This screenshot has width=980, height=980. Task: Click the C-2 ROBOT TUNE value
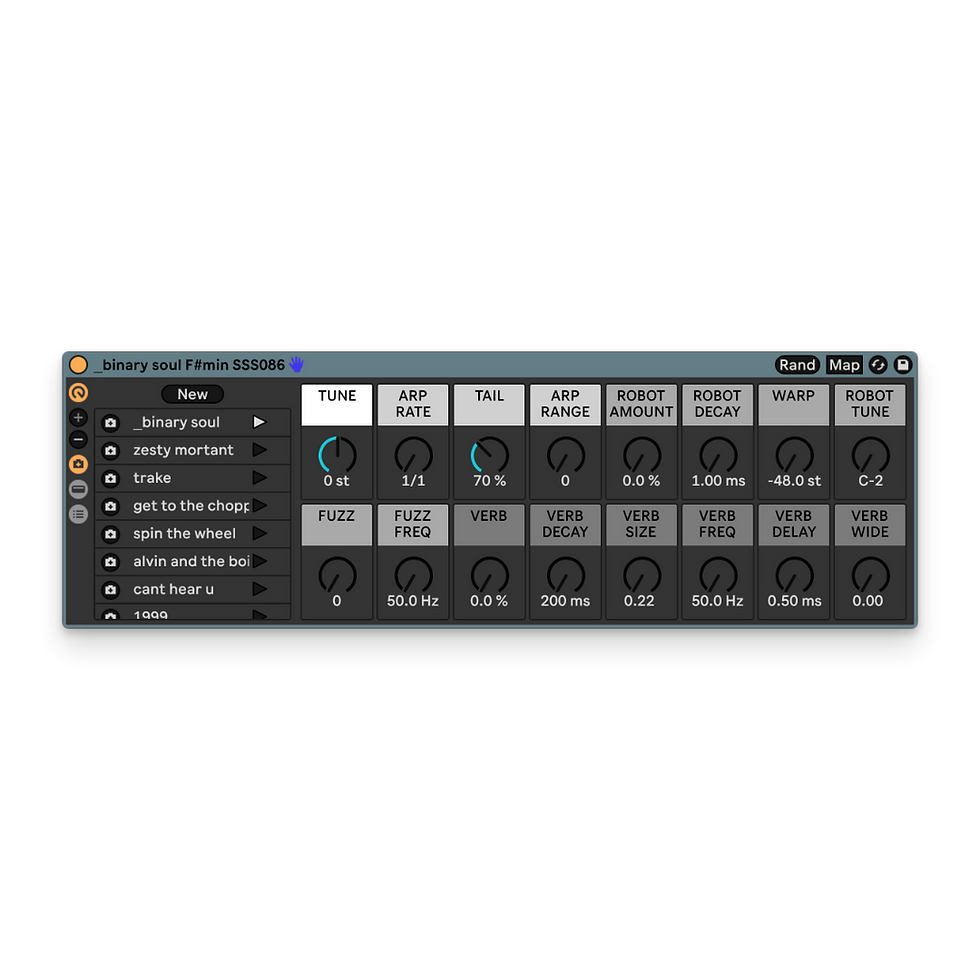click(870, 481)
